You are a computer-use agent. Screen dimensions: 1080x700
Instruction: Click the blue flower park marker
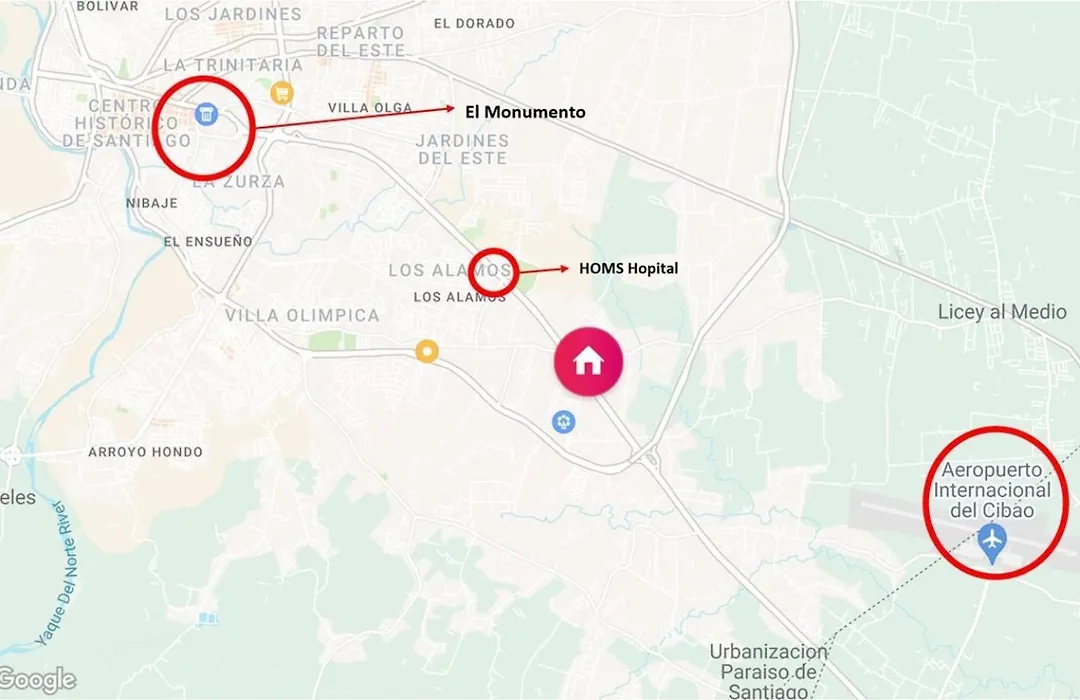(x=563, y=422)
